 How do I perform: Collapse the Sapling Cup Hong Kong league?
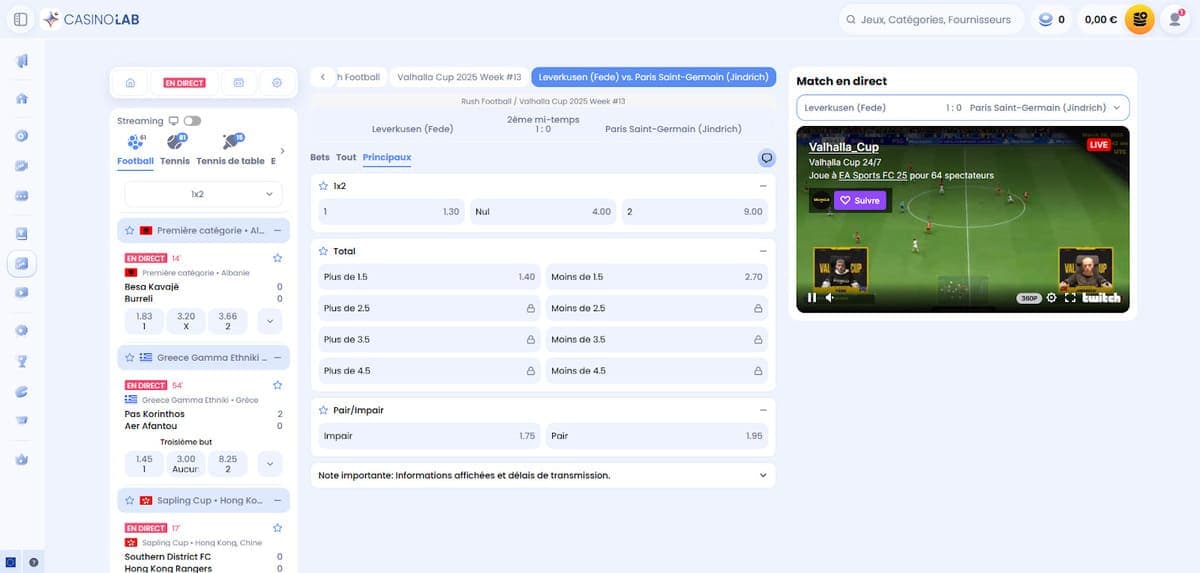(x=277, y=500)
